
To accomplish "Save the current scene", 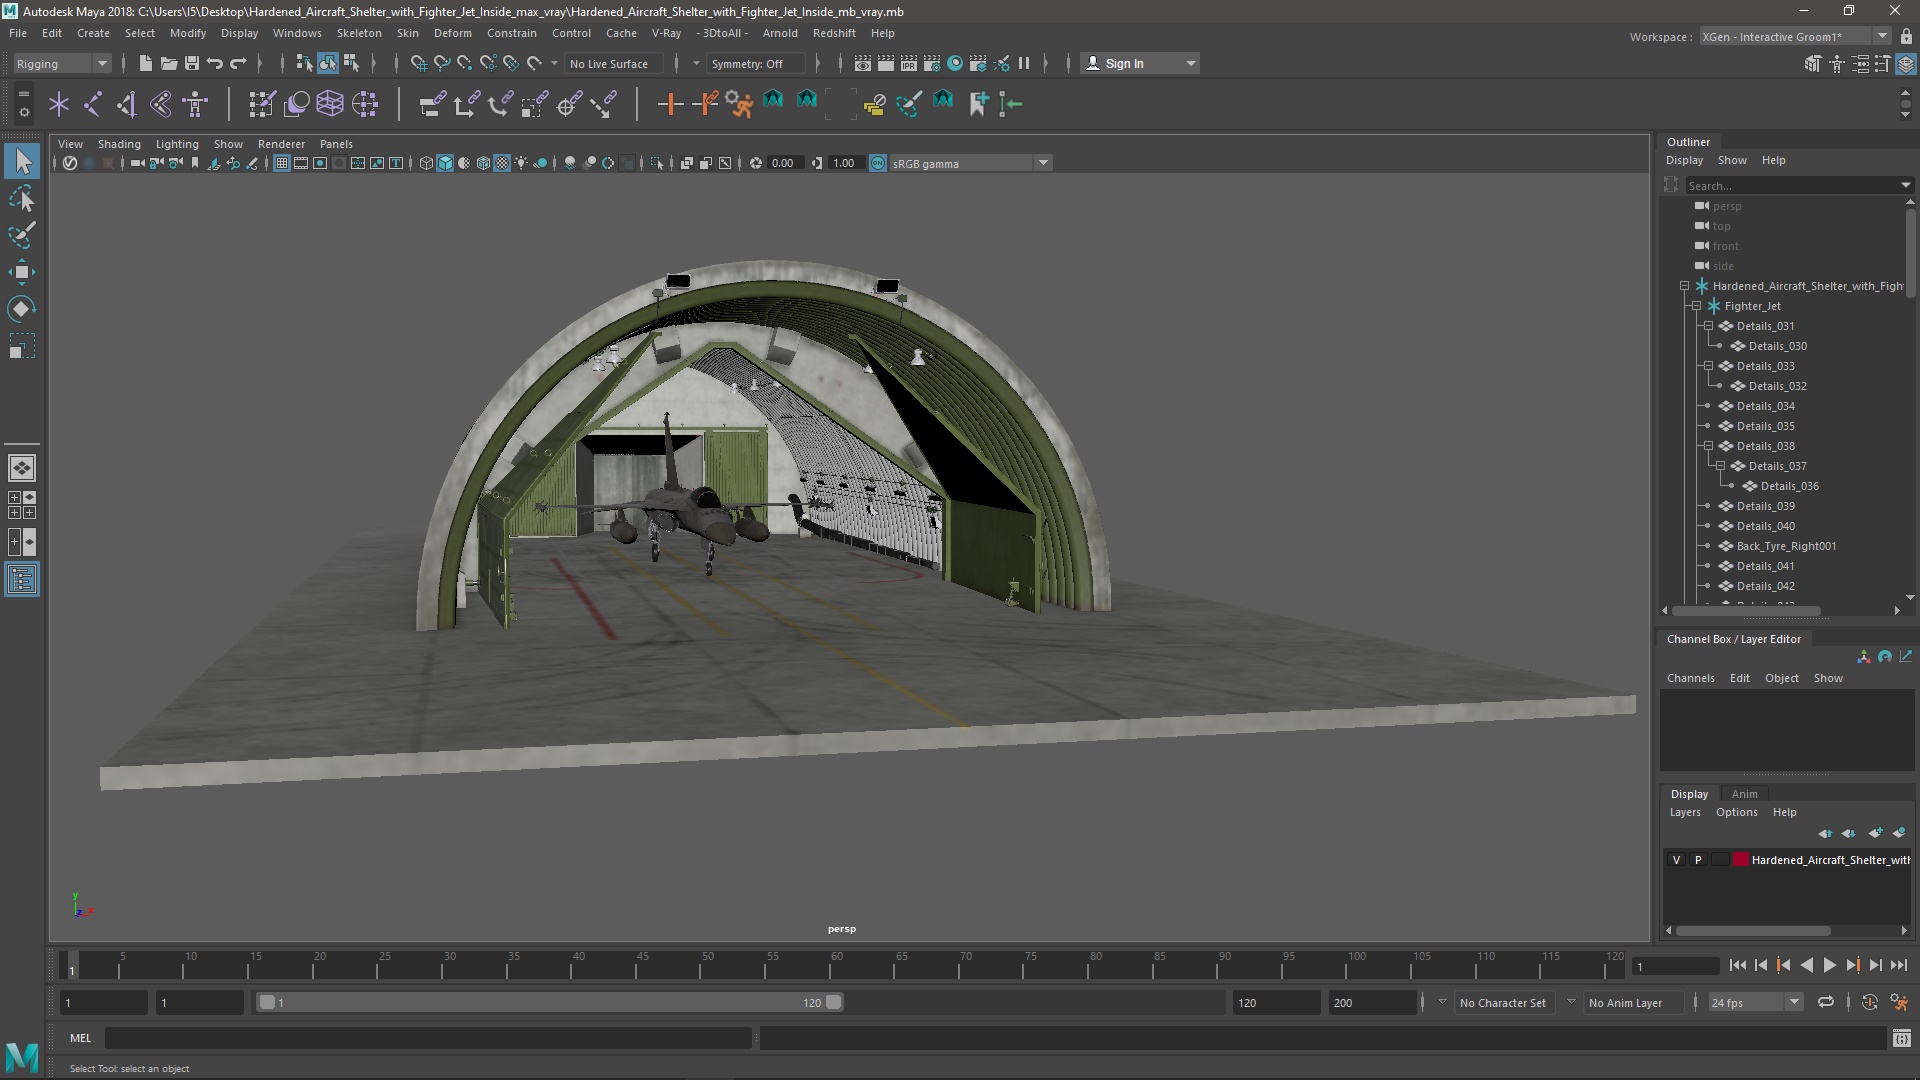I will point(191,63).
